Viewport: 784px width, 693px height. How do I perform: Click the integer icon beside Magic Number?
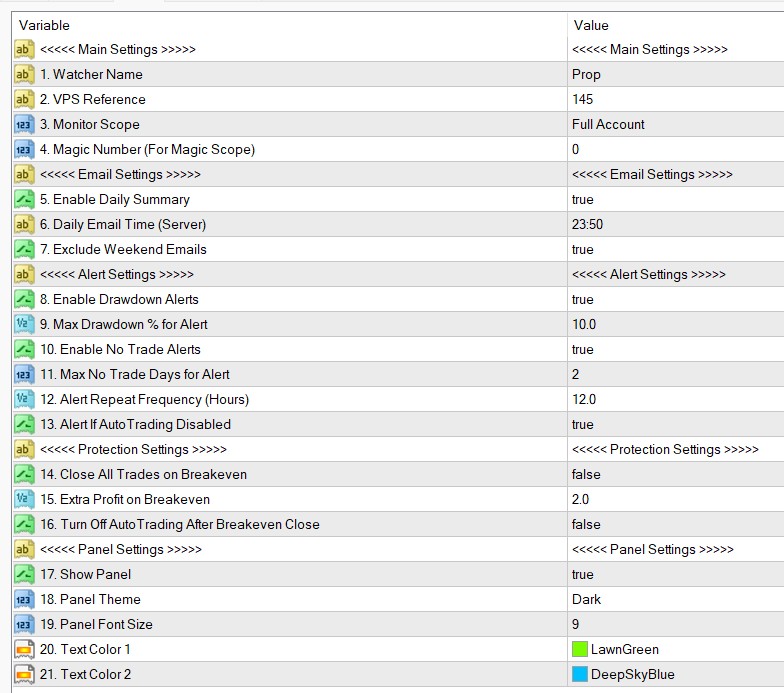pos(24,150)
